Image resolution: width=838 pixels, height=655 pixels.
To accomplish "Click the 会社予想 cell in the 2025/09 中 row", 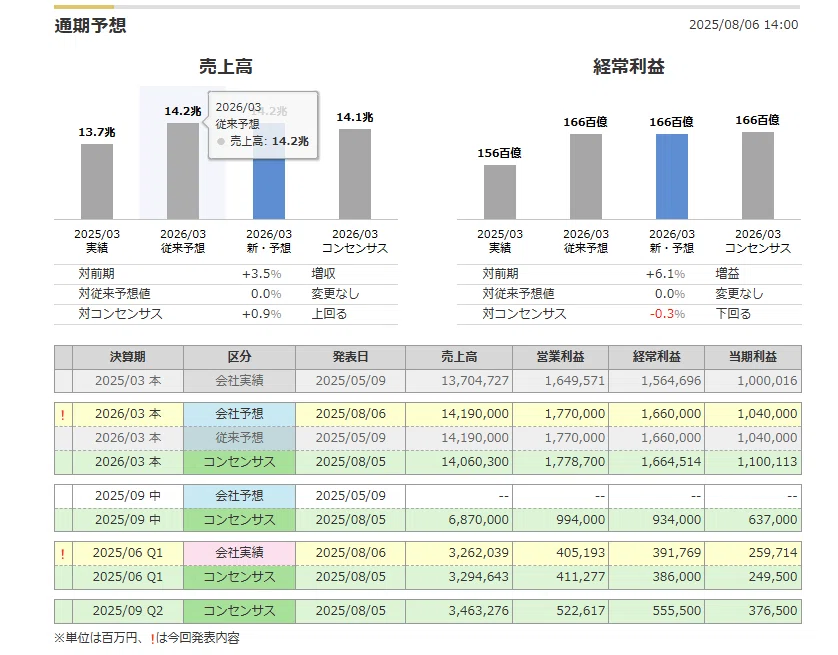I will [239, 496].
